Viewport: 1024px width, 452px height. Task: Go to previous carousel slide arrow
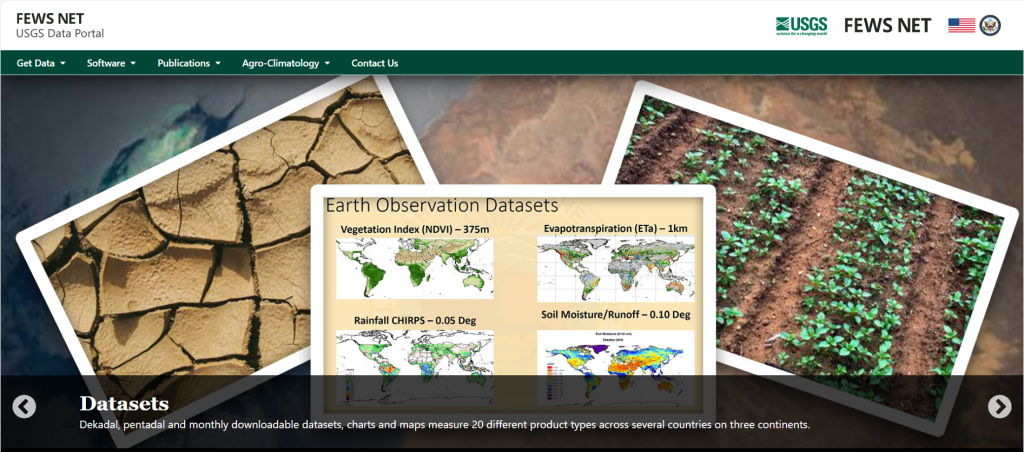coord(24,406)
